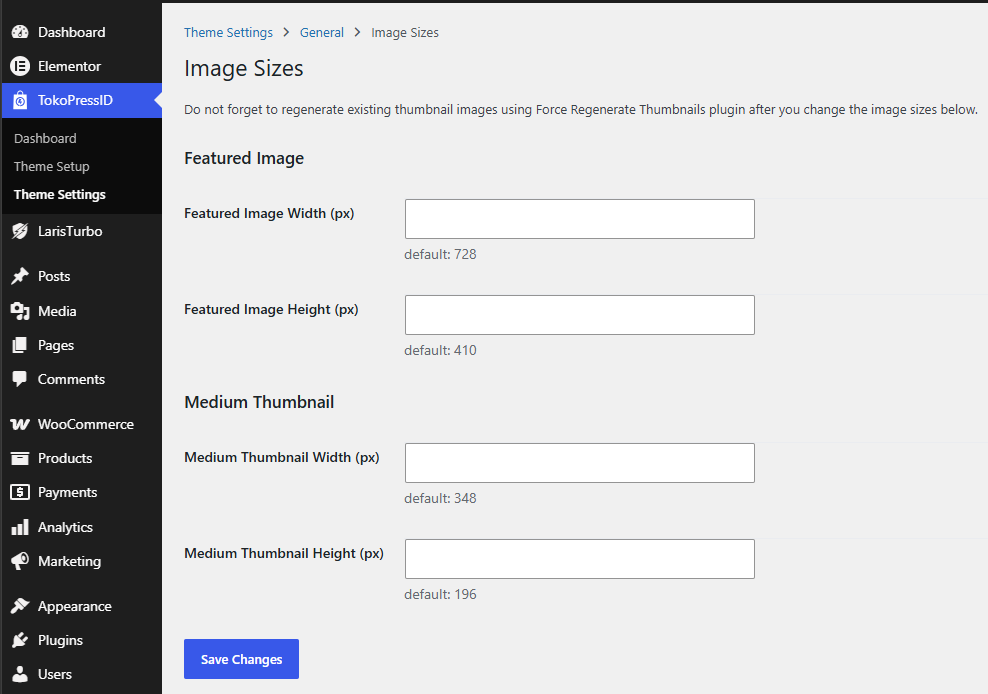Click the Dashboard gauge icon in sidebar

20,32
